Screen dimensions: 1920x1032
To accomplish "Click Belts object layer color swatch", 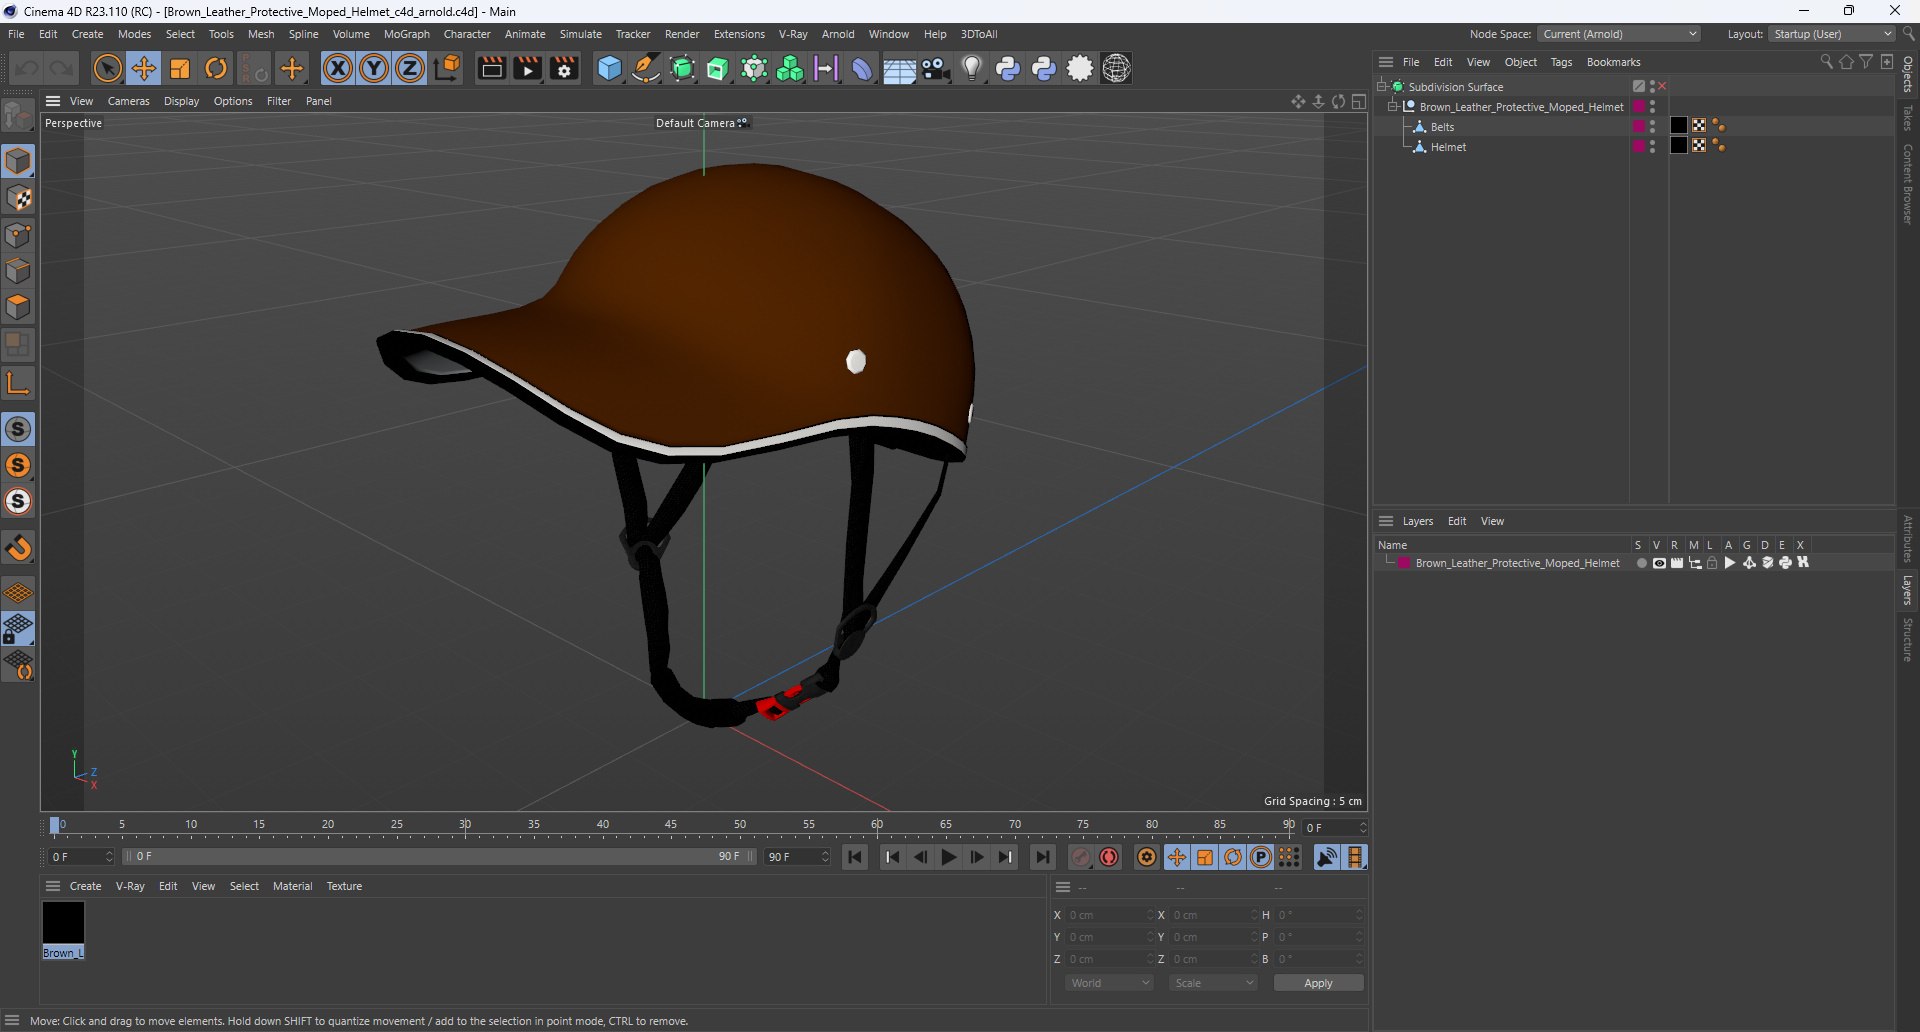I will tap(1639, 127).
